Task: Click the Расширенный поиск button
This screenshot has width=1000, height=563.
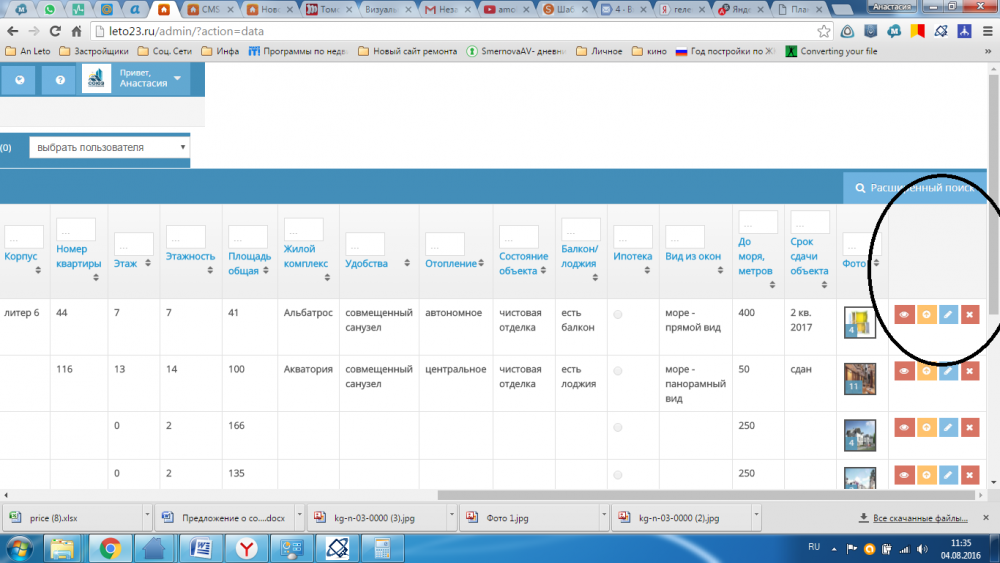Action: pos(915,188)
